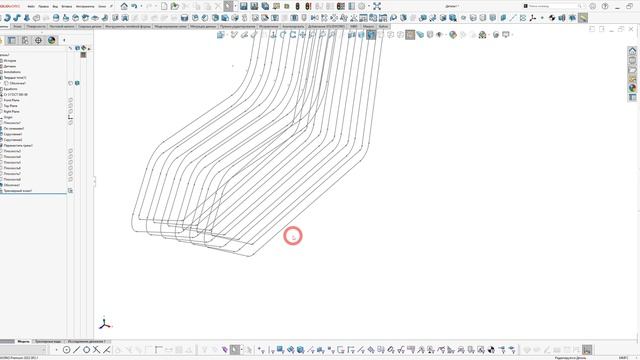The width and height of the screenshot is (640, 360).
Task: Switch to the Модель bottom tab
Action: [23, 341]
